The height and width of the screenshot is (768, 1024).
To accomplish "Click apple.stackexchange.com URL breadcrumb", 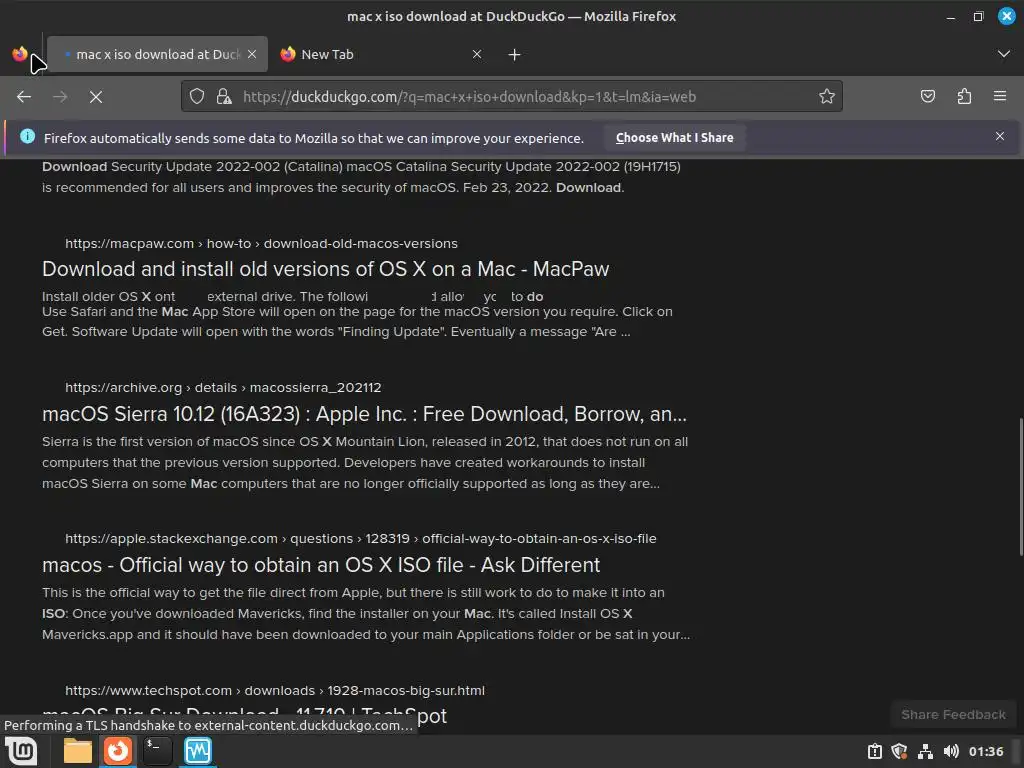I will pos(360,539).
